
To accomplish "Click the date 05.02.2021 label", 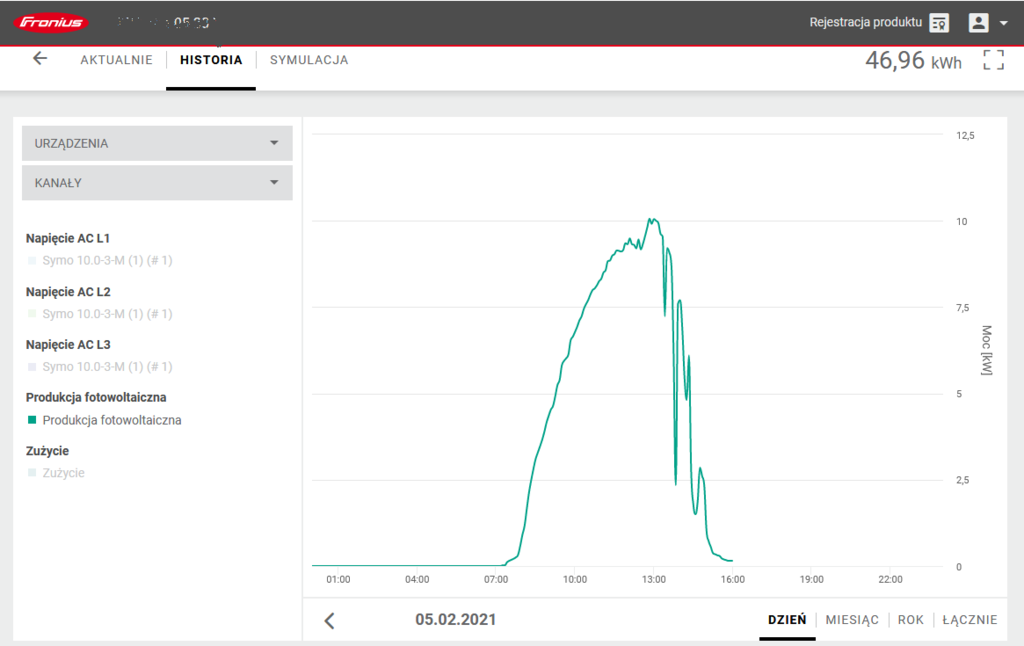I will 455,620.
